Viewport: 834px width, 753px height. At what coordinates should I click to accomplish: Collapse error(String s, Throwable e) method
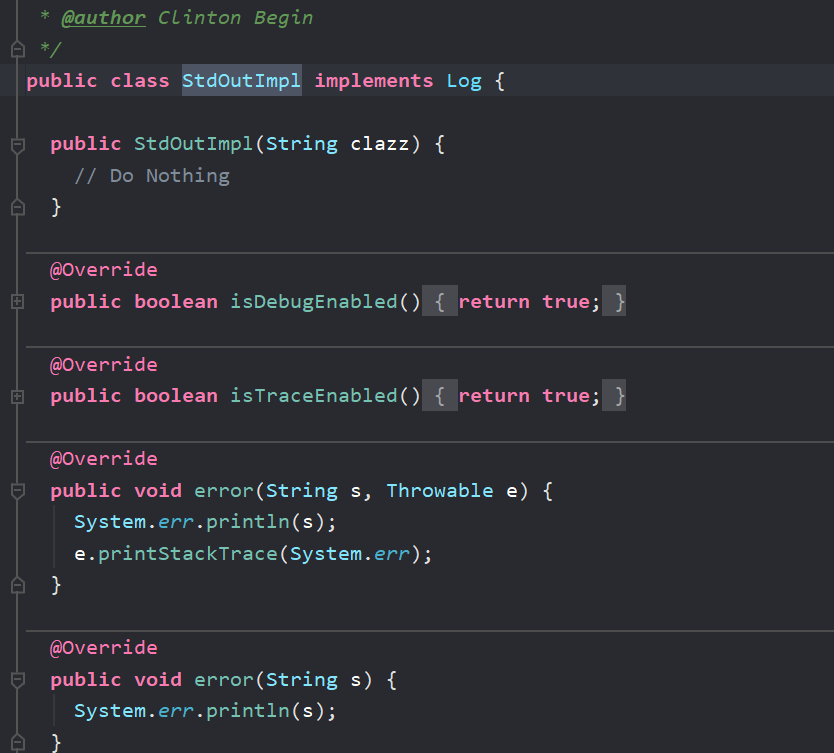pyautogui.click(x=18, y=491)
